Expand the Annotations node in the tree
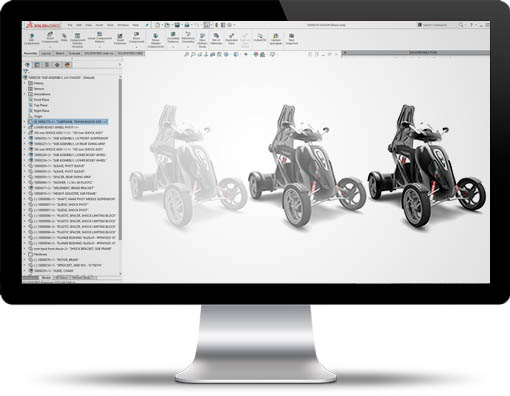The height and width of the screenshot is (396, 510). (x=25, y=94)
